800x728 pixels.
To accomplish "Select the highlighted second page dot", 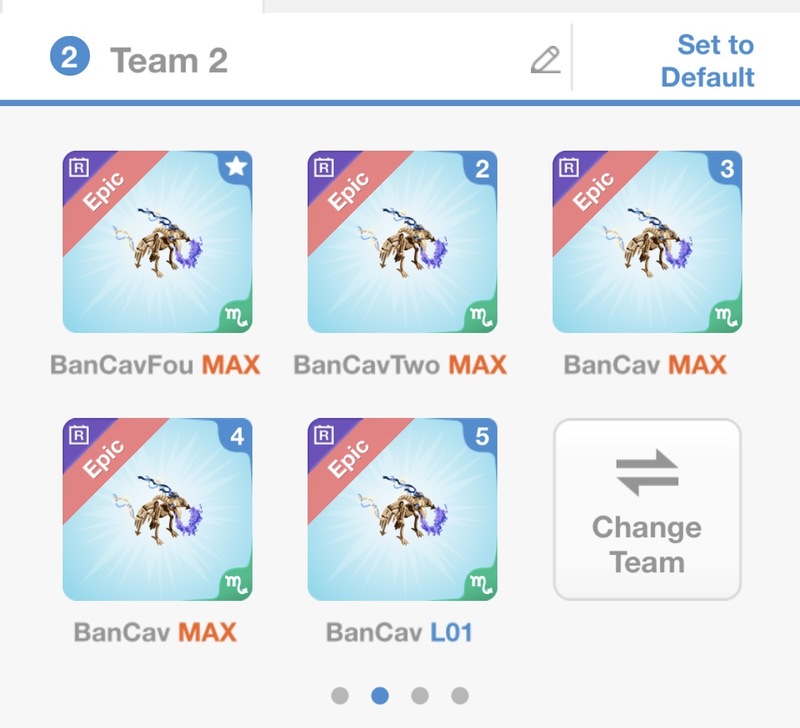I will tap(380, 695).
